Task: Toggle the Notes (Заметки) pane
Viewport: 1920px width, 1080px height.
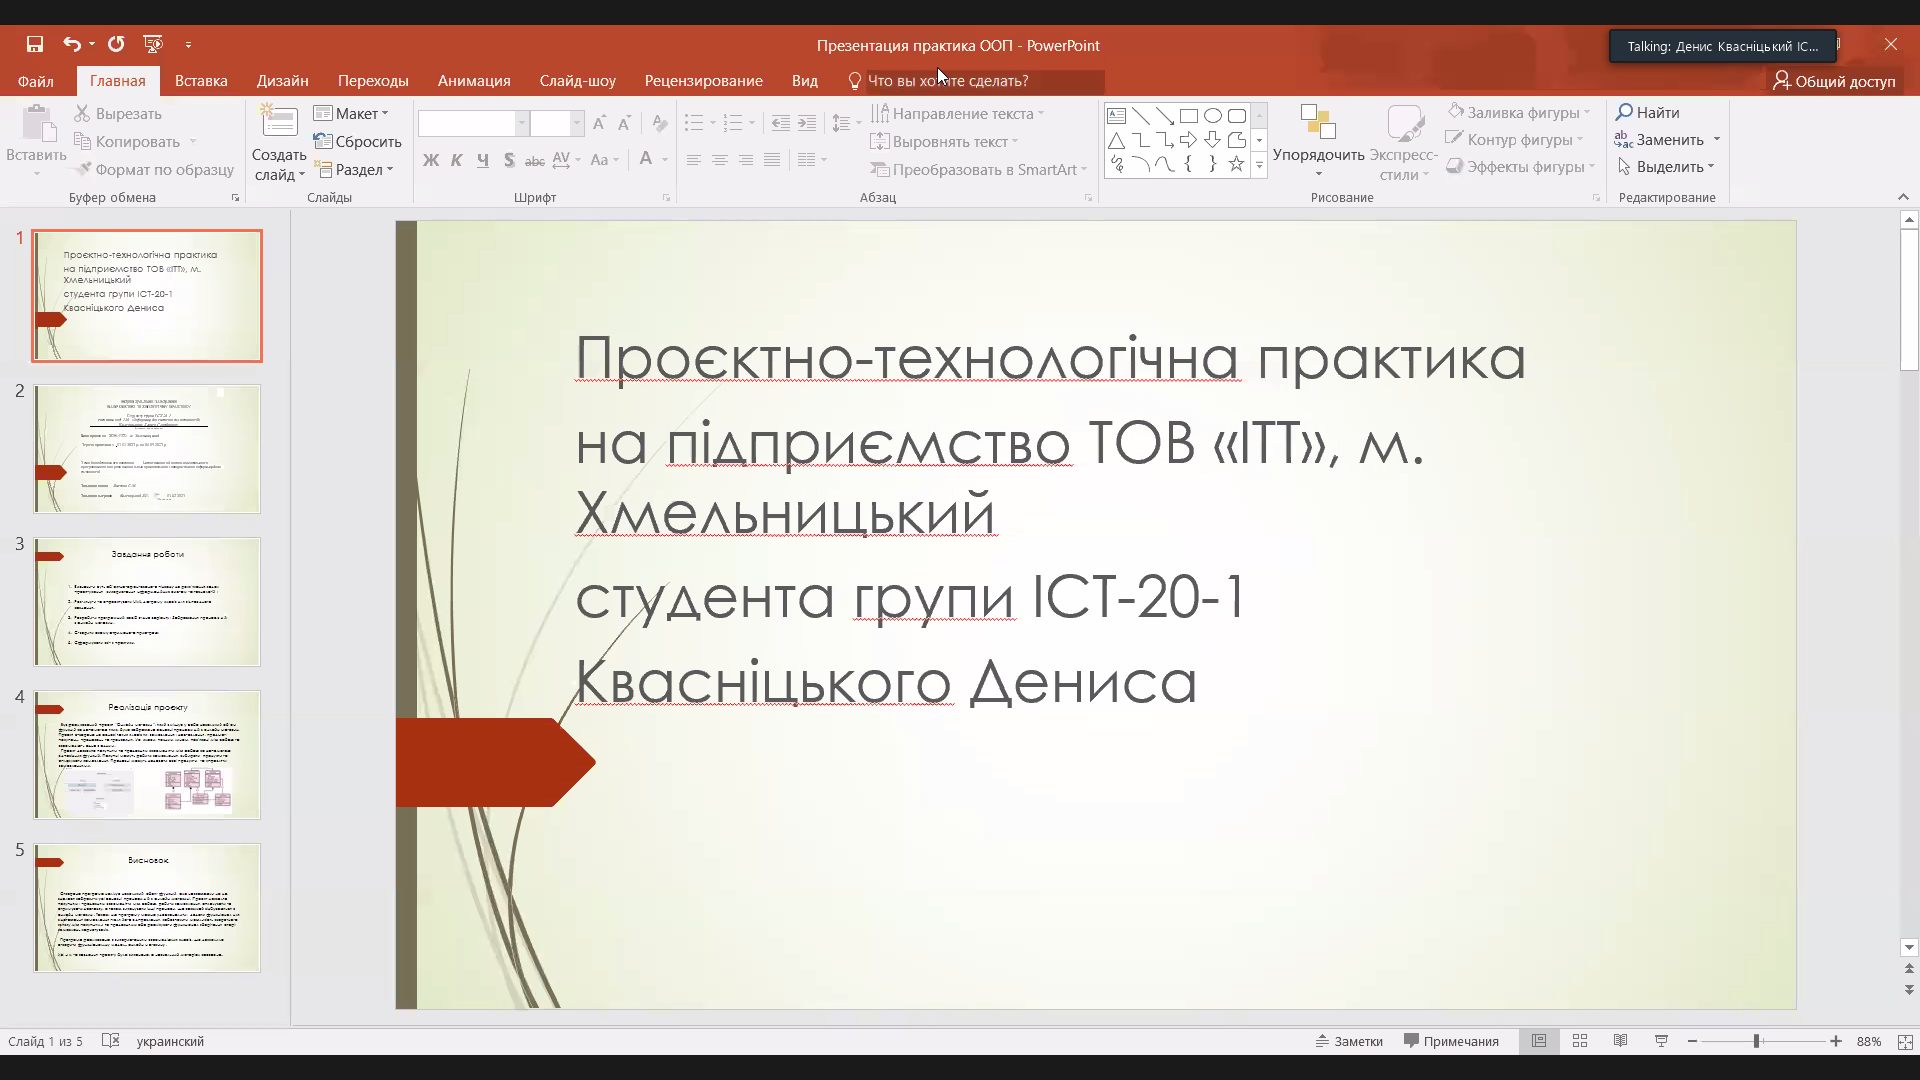Action: click(x=1349, y=1041)
